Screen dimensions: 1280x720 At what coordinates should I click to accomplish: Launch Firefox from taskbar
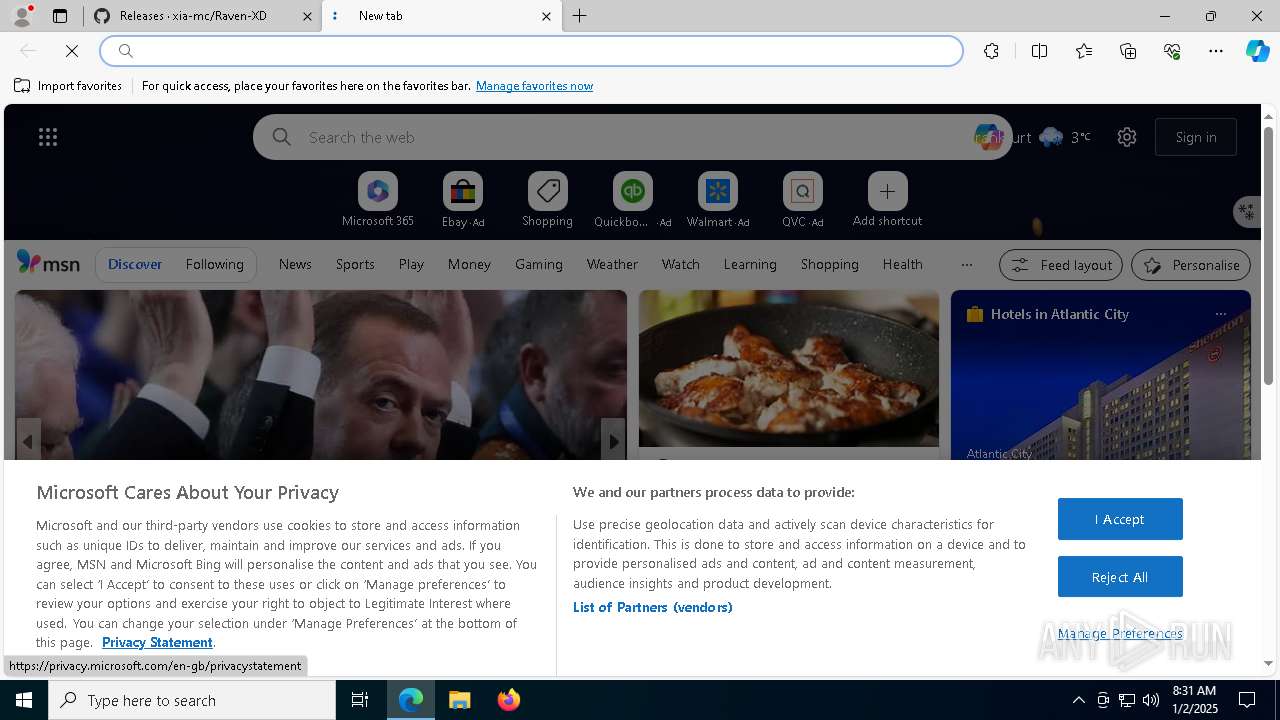click(508, 700)
